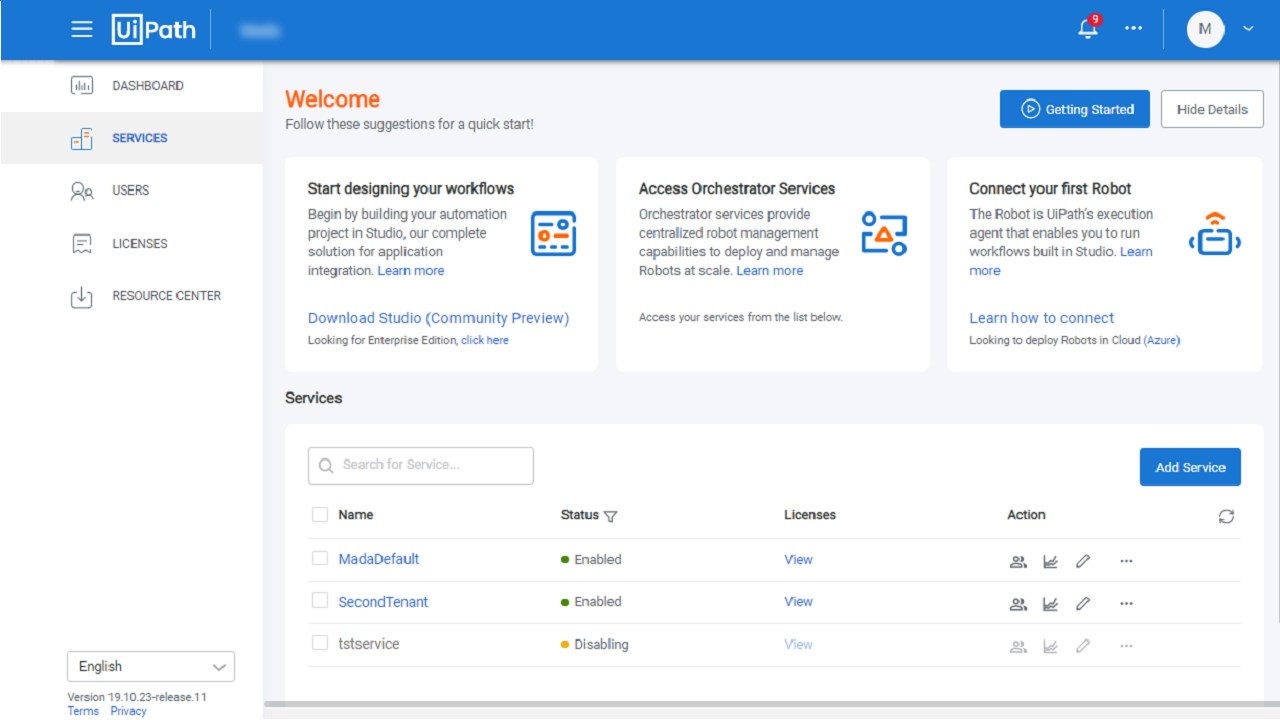Click the tstservice name

(x=369, y=644)
